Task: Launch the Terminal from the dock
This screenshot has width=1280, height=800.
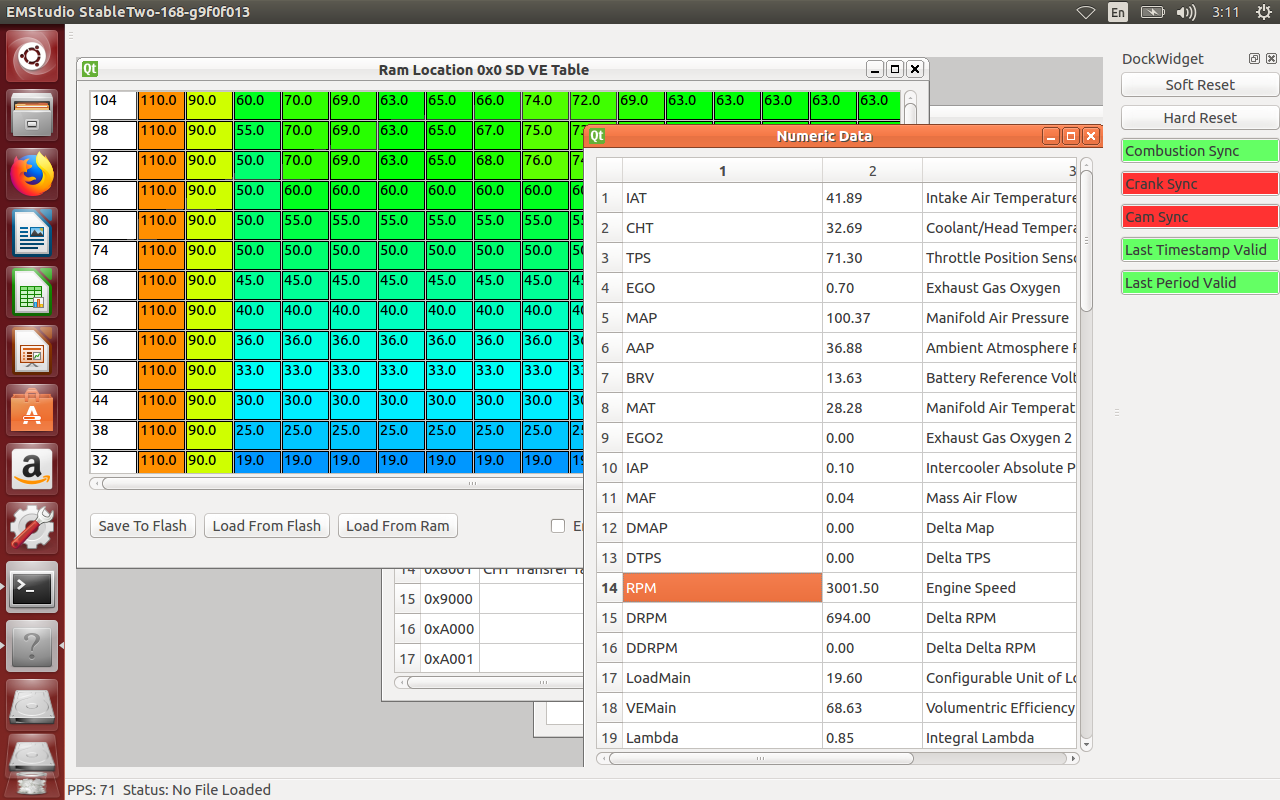Action: pos(32,589)
